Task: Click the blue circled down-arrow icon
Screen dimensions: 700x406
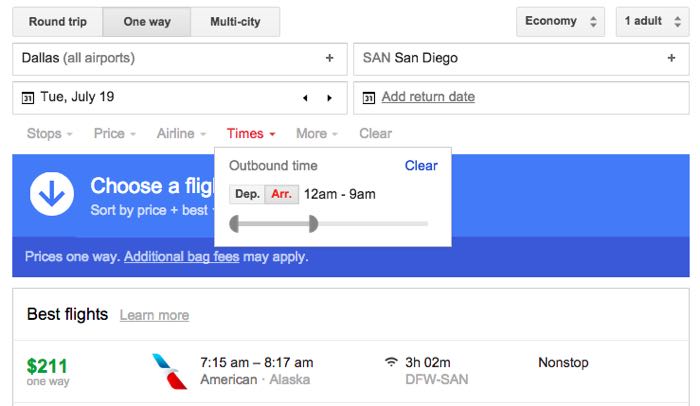Action: [52, 194]
